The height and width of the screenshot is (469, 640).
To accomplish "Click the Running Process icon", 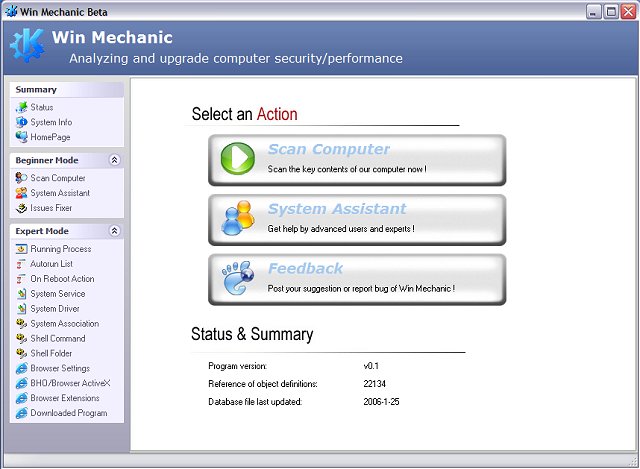I will click(21, 249).
